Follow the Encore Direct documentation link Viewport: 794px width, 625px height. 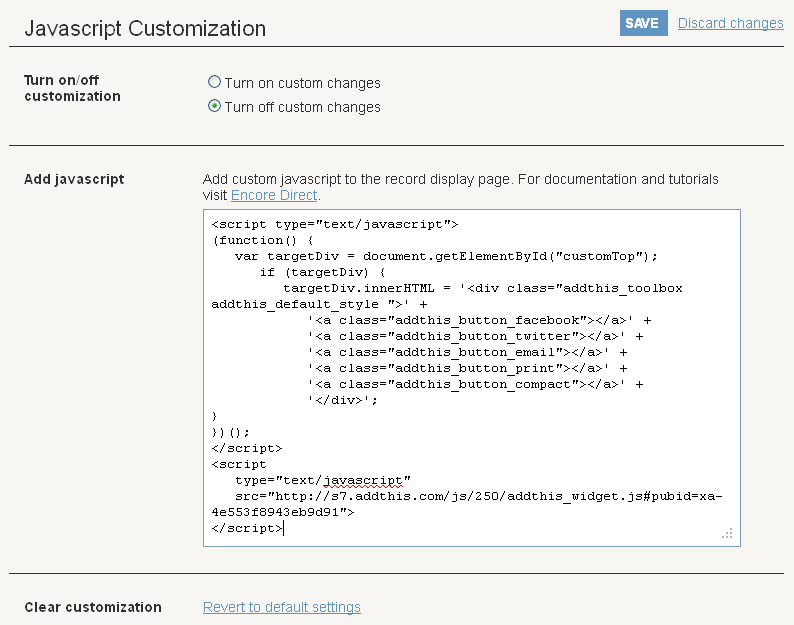click(x=274, y=196)
